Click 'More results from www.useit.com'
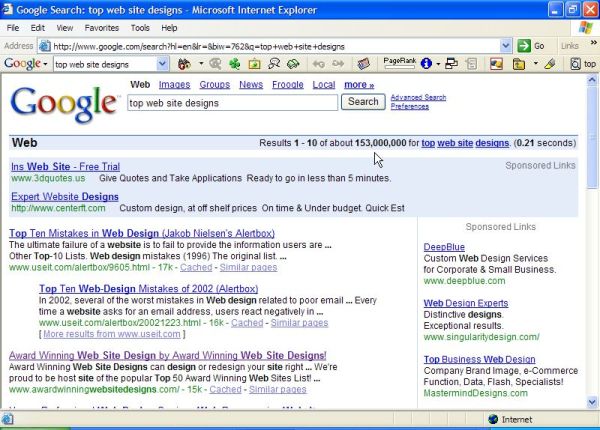 click(112, 334)
